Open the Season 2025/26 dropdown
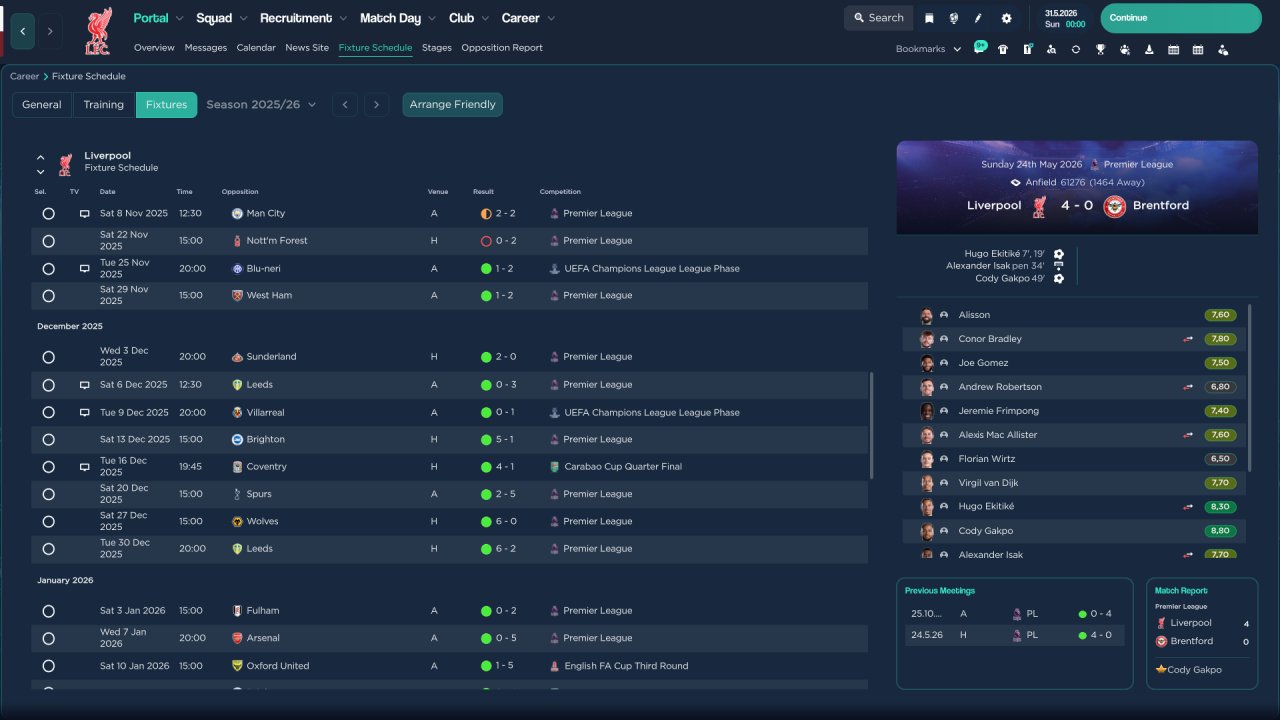 (x=261, y=104)
